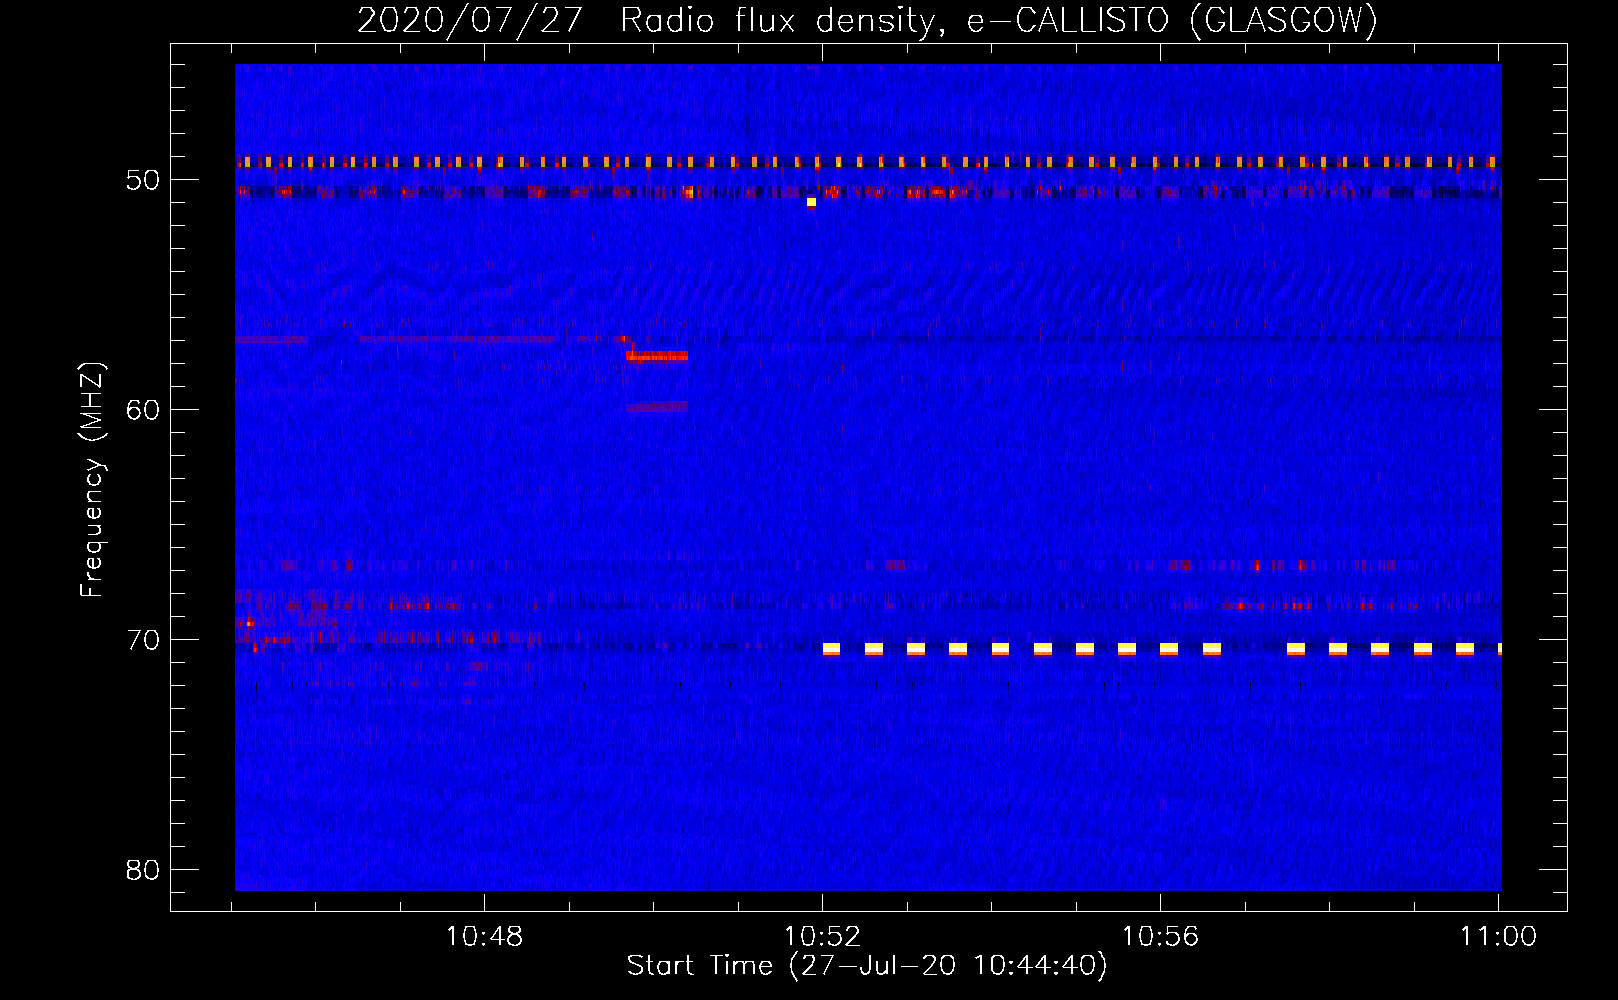Click the "10:56" time tick label

[1160, 937]
